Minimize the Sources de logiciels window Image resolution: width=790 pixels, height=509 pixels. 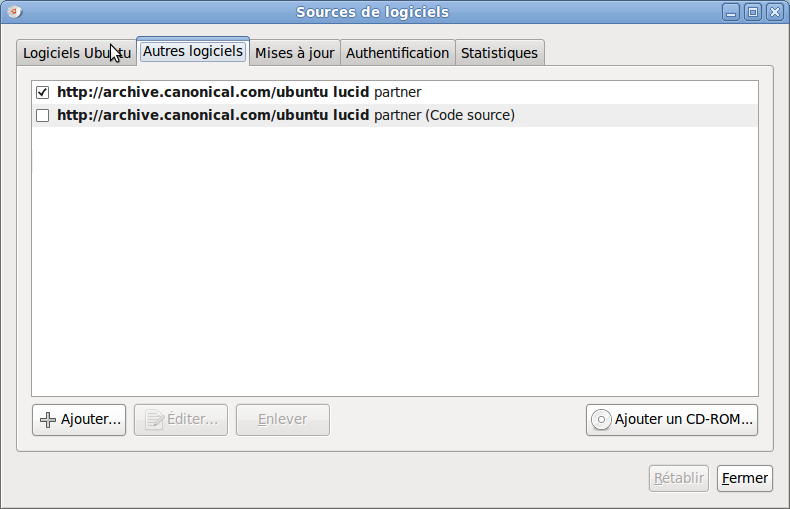pyautogui.click(x=731, y=12)
